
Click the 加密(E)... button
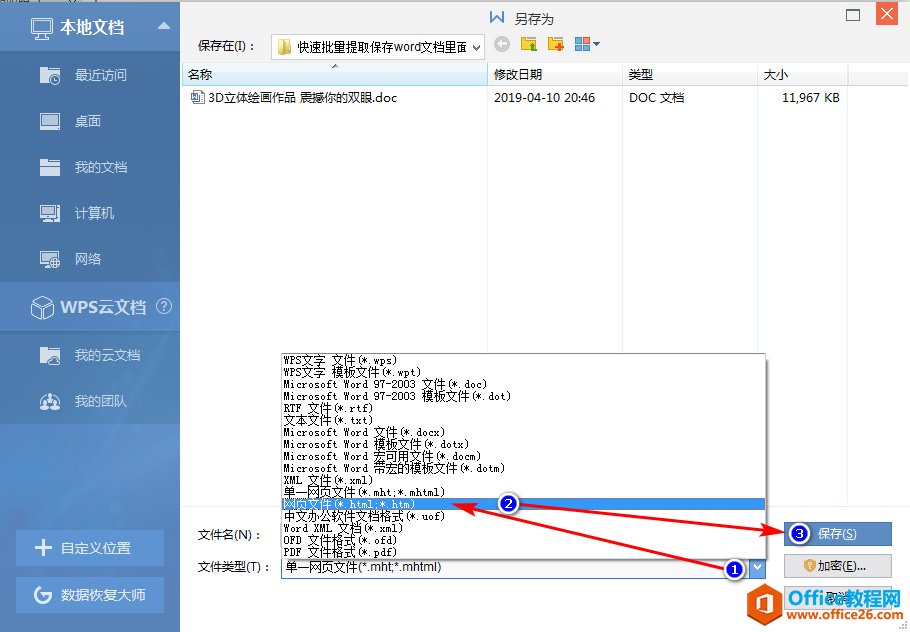click(837, 566)
